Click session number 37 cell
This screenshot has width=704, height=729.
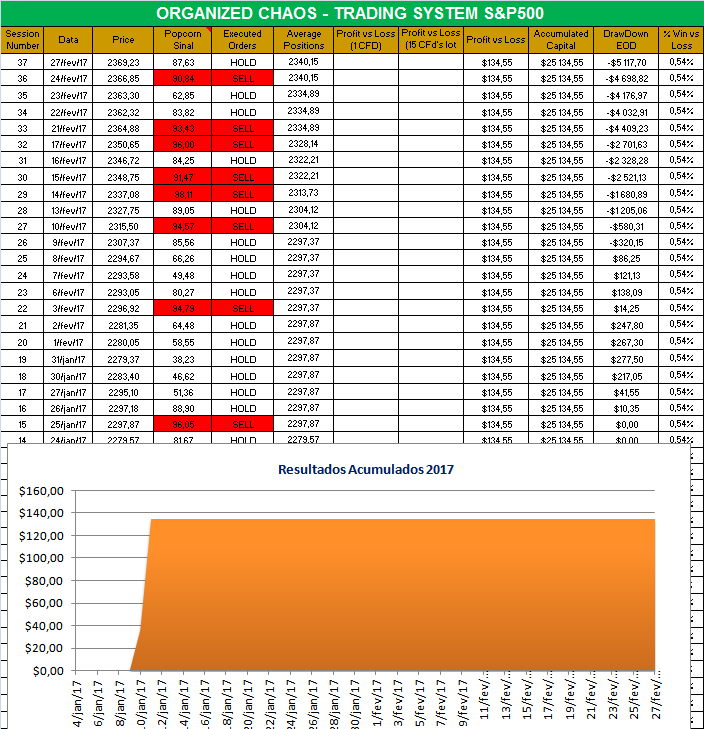[x=22, y=62]
